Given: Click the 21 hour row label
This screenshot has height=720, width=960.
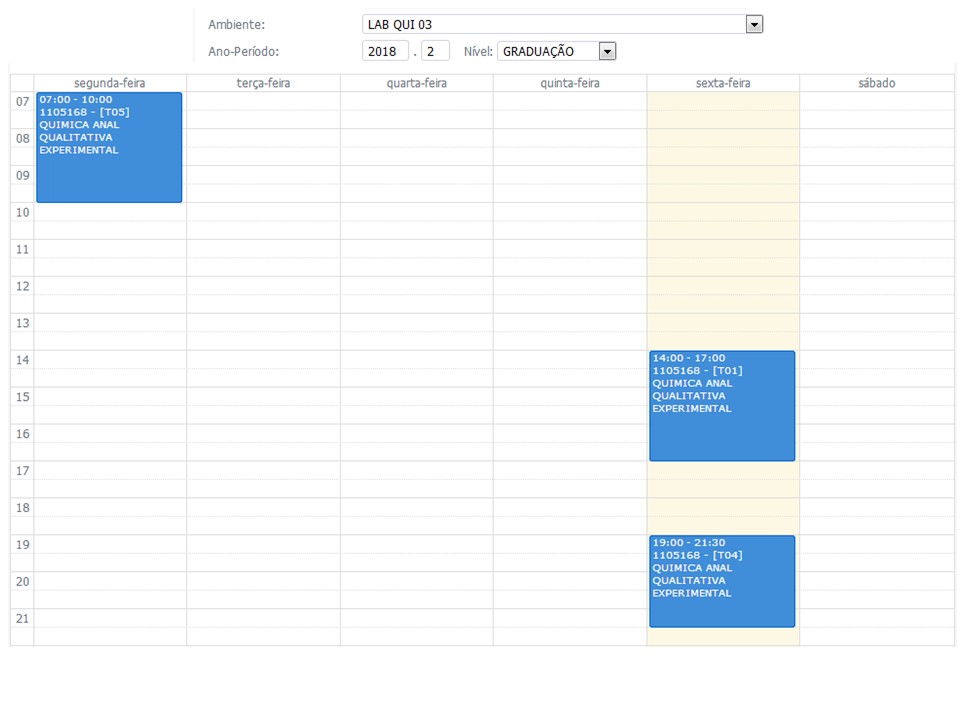Looking at the screenshot, I should (x=22, y=619).
